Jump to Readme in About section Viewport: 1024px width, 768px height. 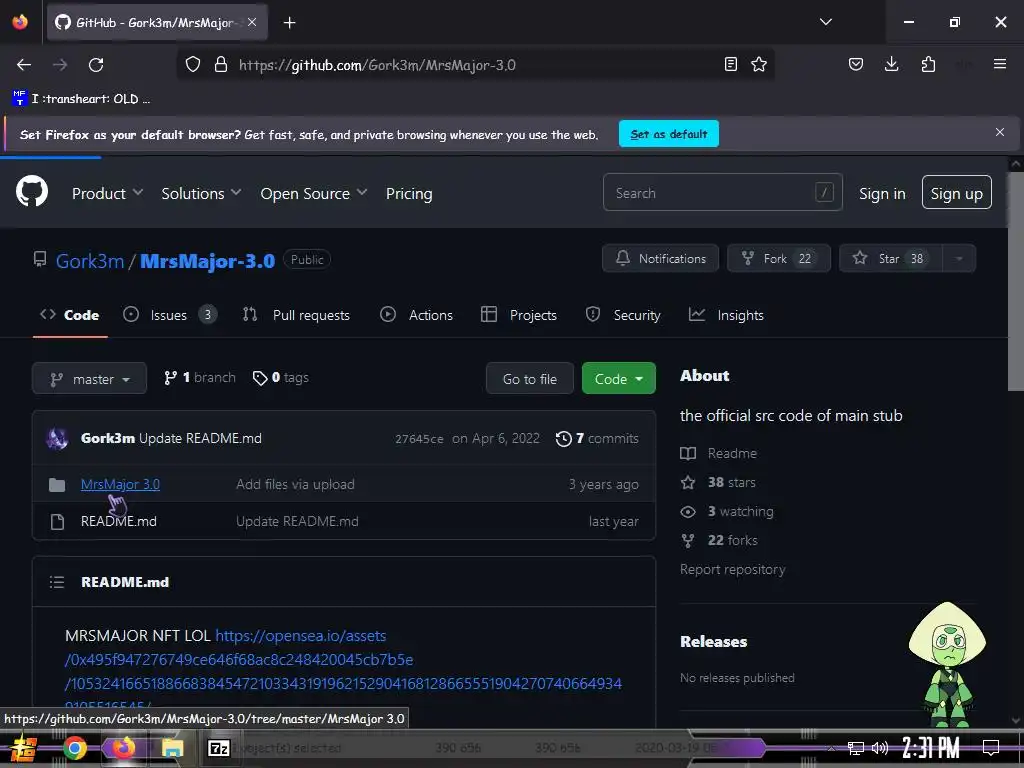pyautogui.click(x=718, y=453)
